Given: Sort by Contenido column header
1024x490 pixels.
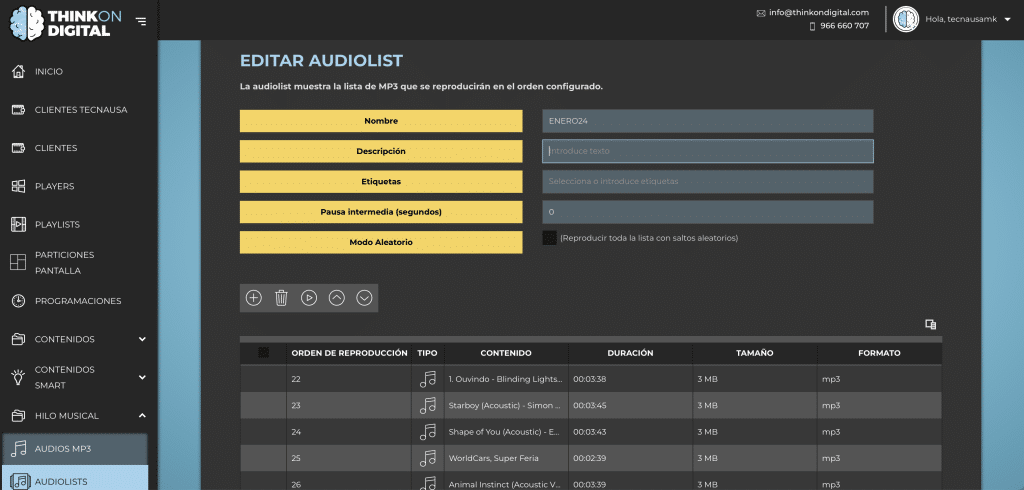Looking at the screenshot, I should tap(505, 353).
